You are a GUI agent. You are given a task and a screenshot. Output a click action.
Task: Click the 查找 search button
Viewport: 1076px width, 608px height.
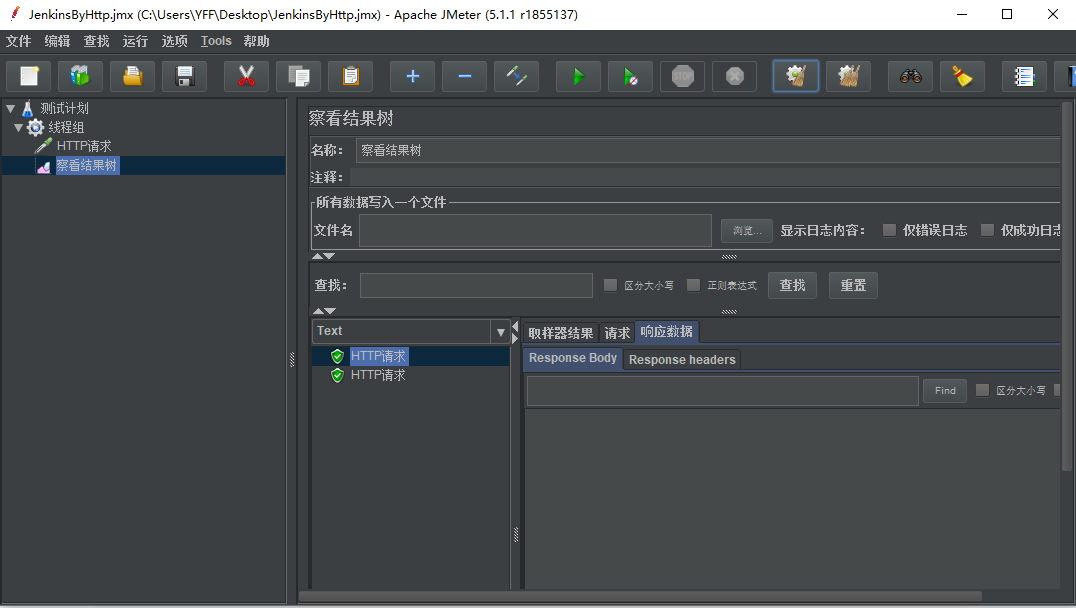793,285
